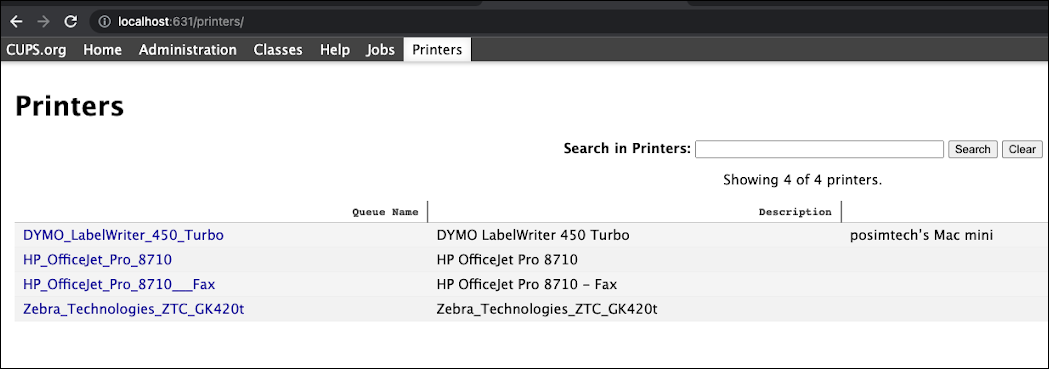Click the posimtech's Mac mini location text
The height and width of the screenshot is (369, 1049).
click(921, 235)
